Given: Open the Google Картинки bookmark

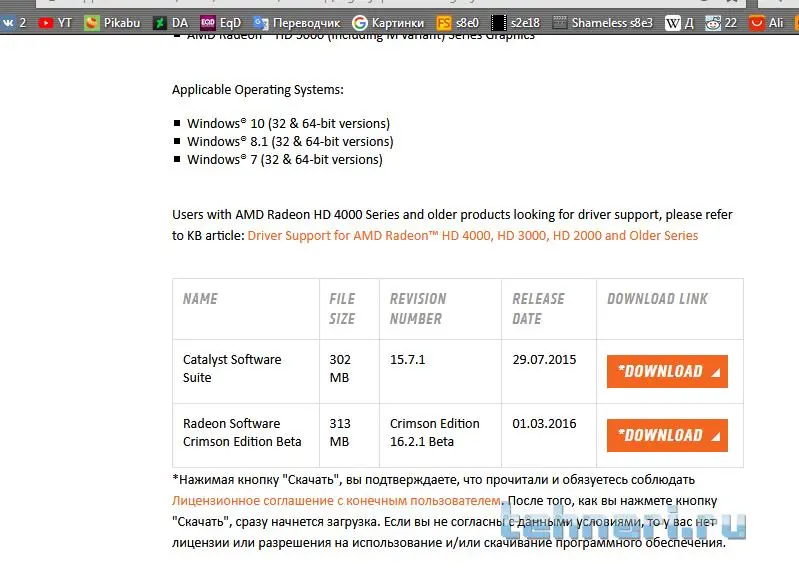Looking at the screenshot, I should pos(388,23).
